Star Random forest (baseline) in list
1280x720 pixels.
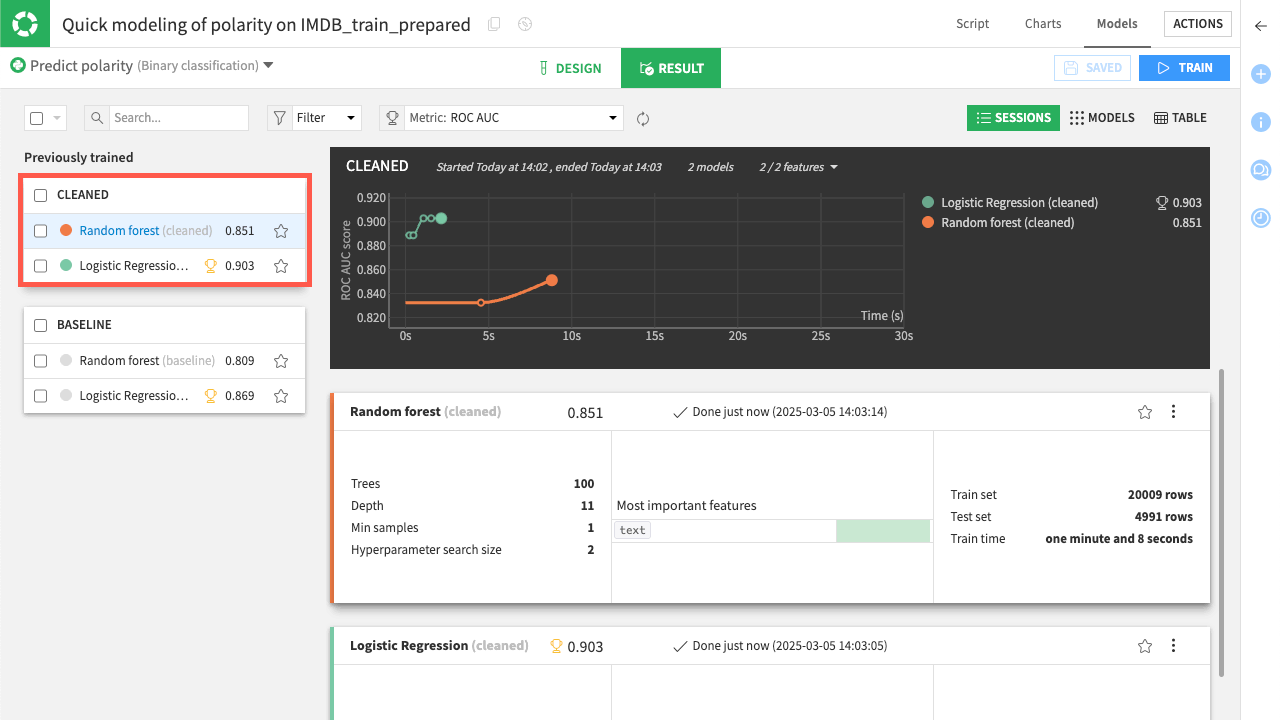[281, 361]
